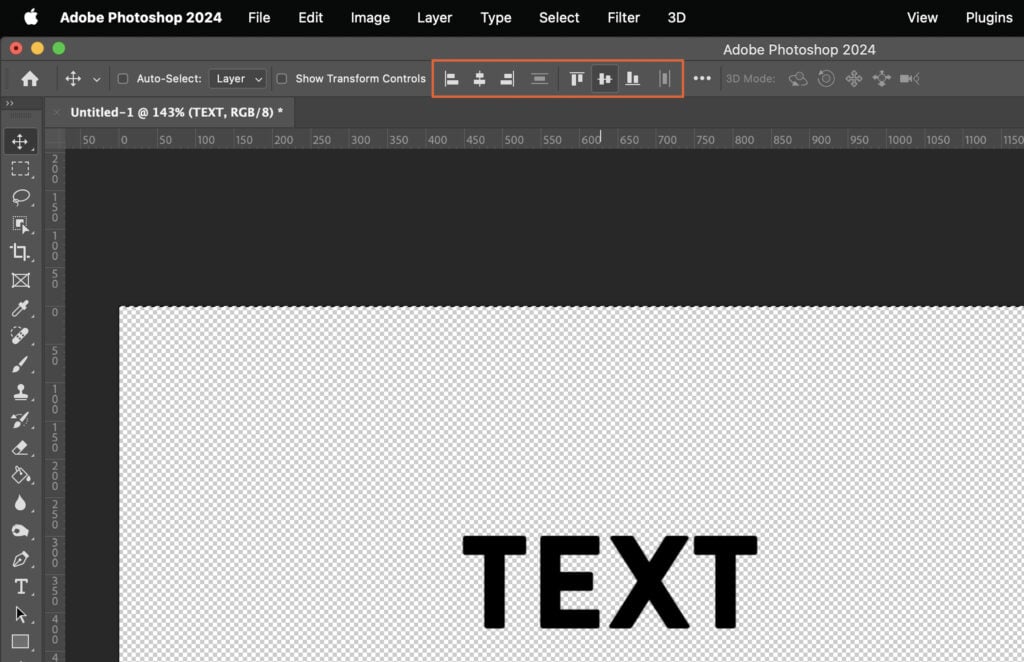Click the Home screen button
Viewport: 1024px width, 662px height.
(30, 78)
